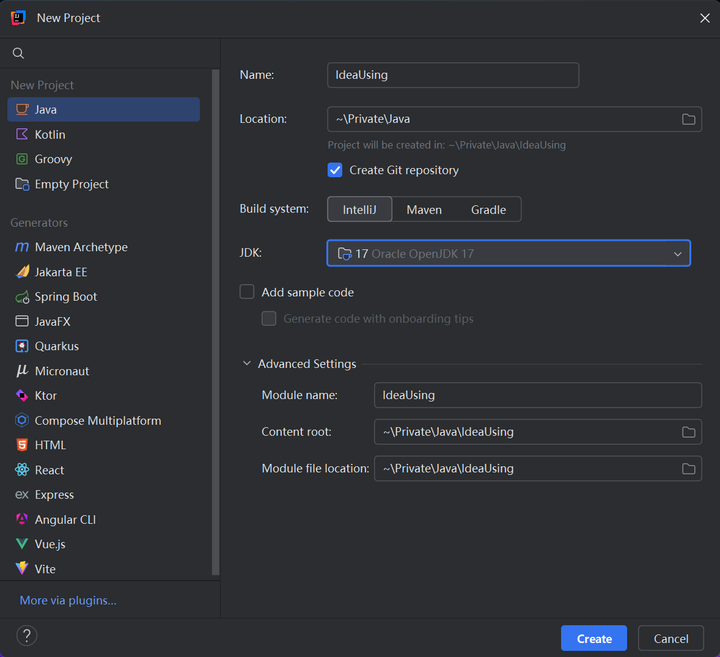The width and height of the screenshot is (720, 657).
Task: Switch build system to Gradle
Action: (488, 210)
